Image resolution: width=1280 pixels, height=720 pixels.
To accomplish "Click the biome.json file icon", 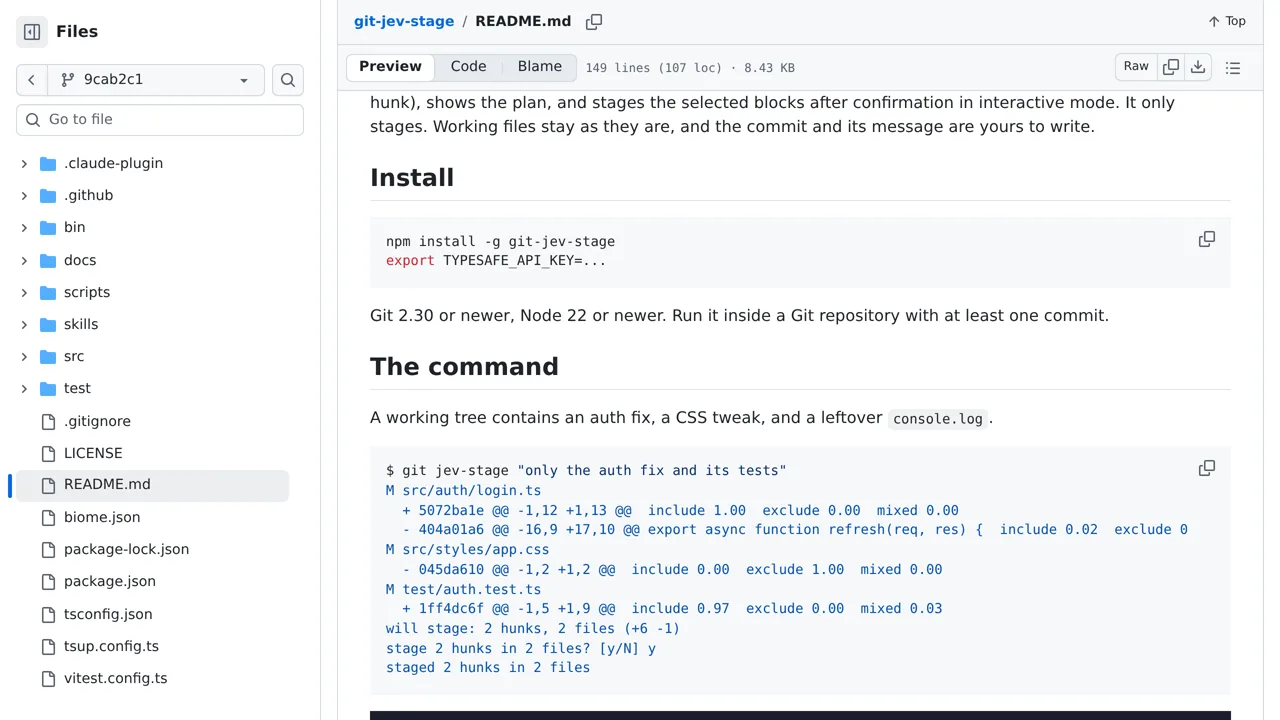I will [48, 518].
